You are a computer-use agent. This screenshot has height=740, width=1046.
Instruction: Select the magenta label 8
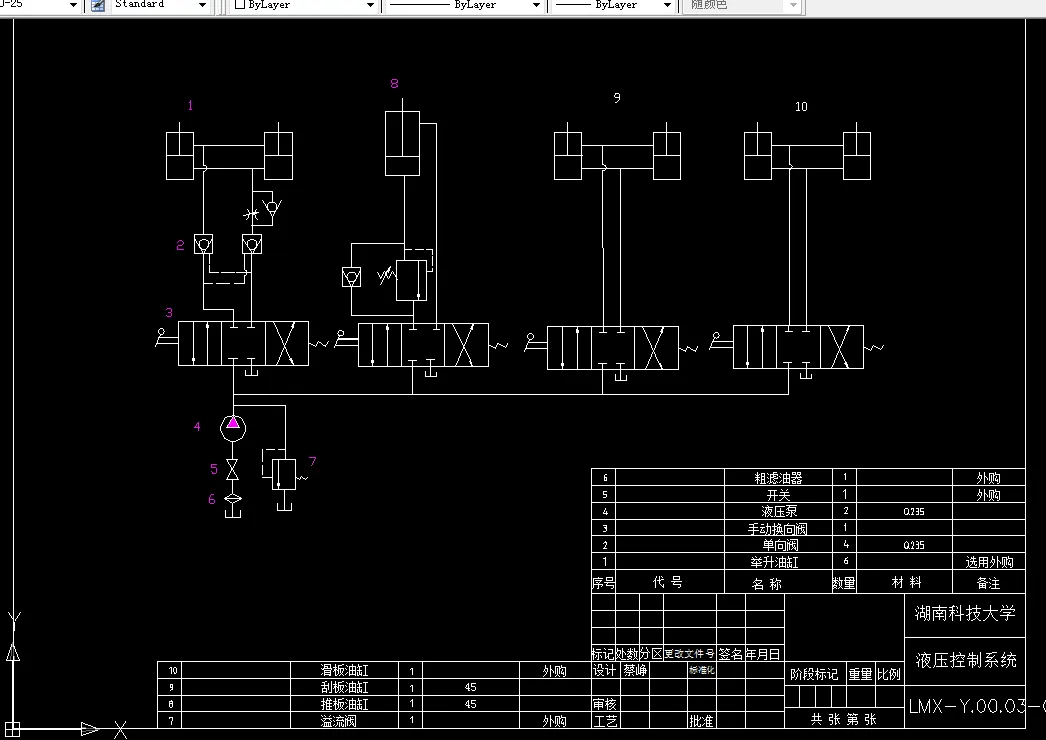[x=394, y=83]
